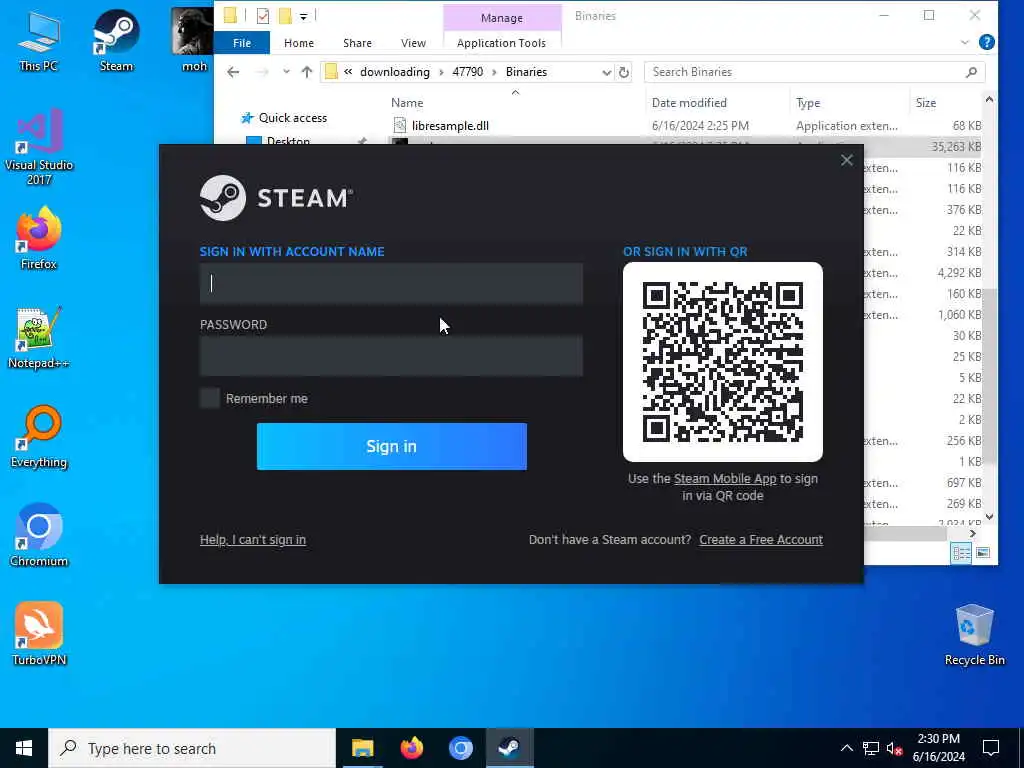Viewport: 1024px width, 768px height.
Task: Sort by the Size column header
Action: tap(925, 103)
